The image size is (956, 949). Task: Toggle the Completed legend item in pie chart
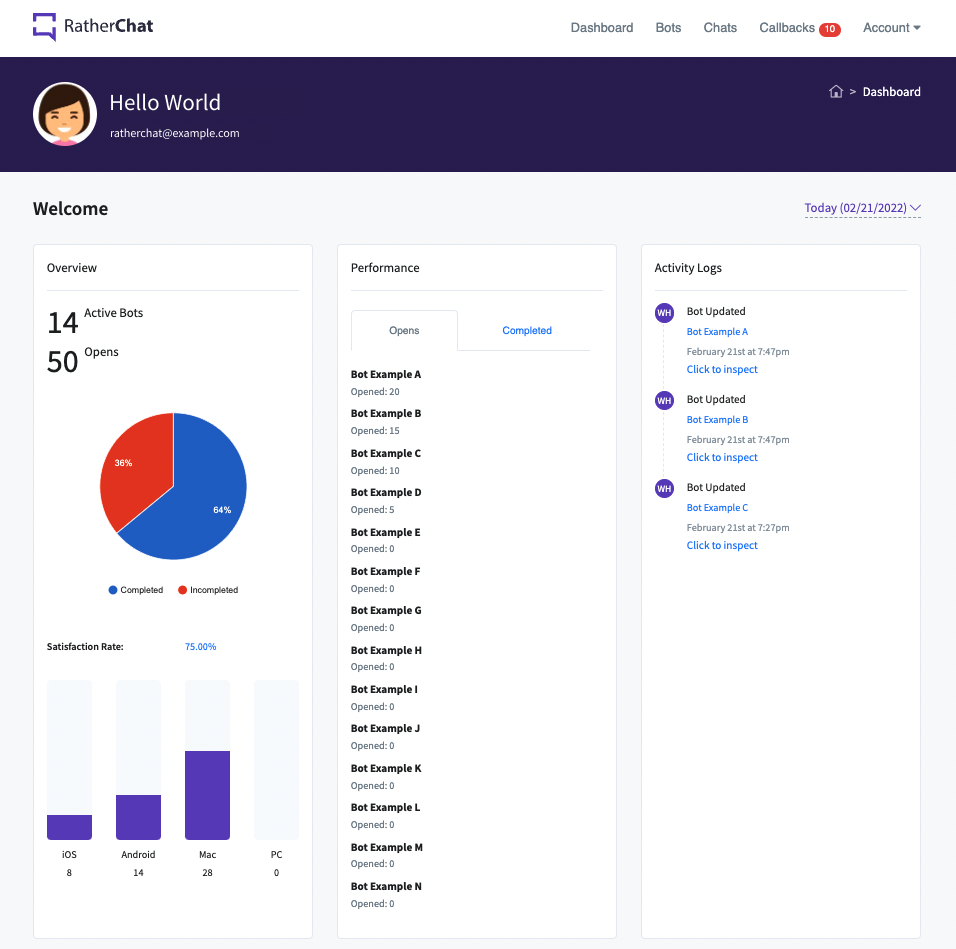(136, 590)
